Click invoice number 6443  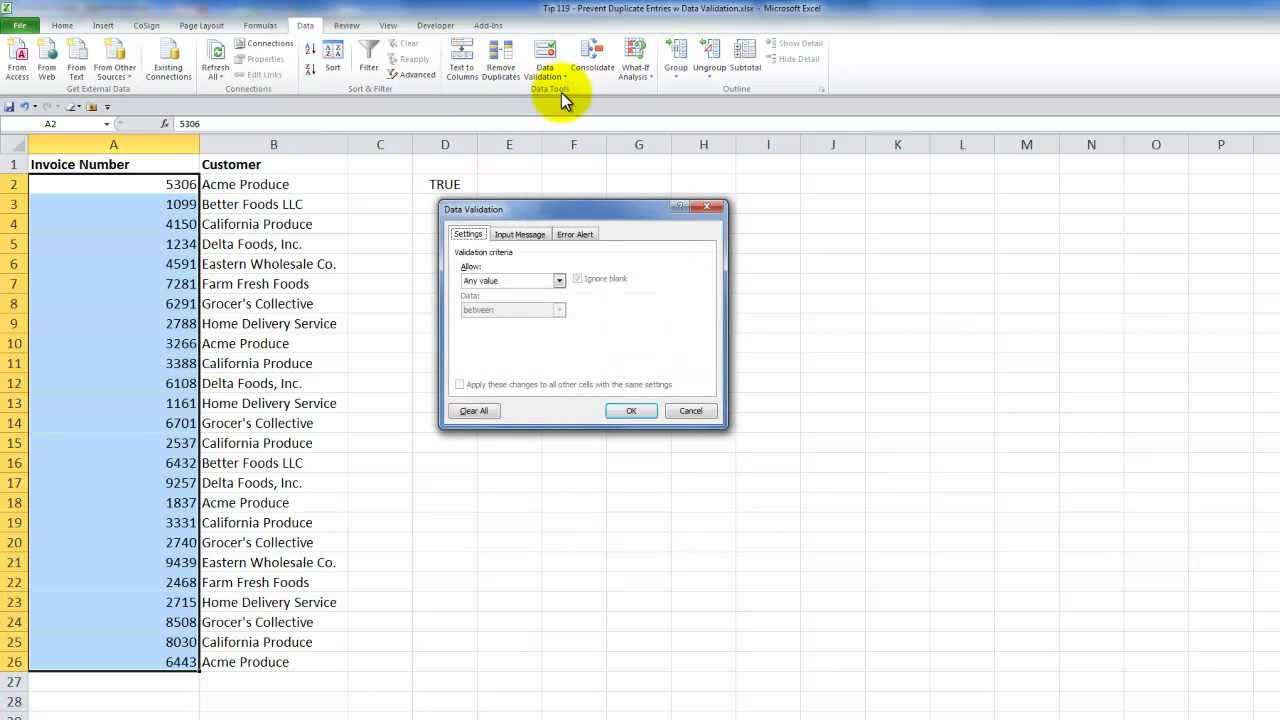[114, 662]
